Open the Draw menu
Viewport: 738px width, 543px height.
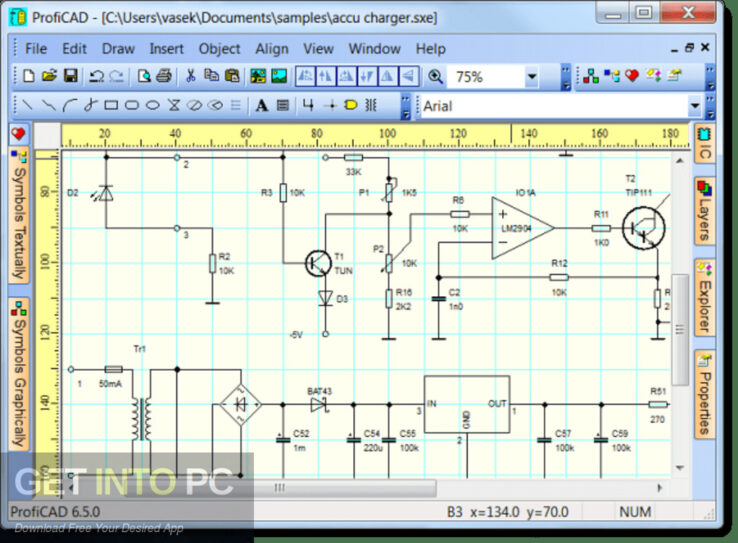pos(118,48)
